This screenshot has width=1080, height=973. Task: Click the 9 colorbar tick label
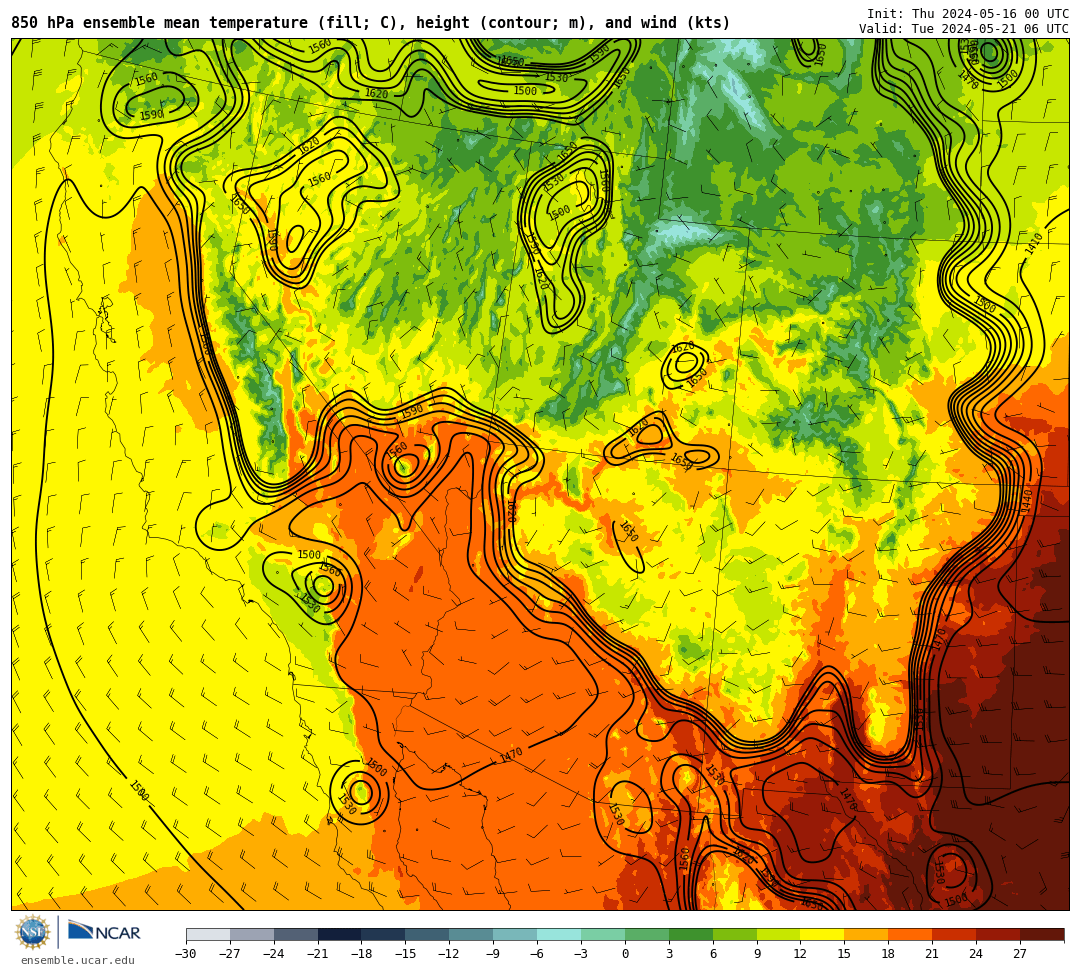[x=757, y=954]
